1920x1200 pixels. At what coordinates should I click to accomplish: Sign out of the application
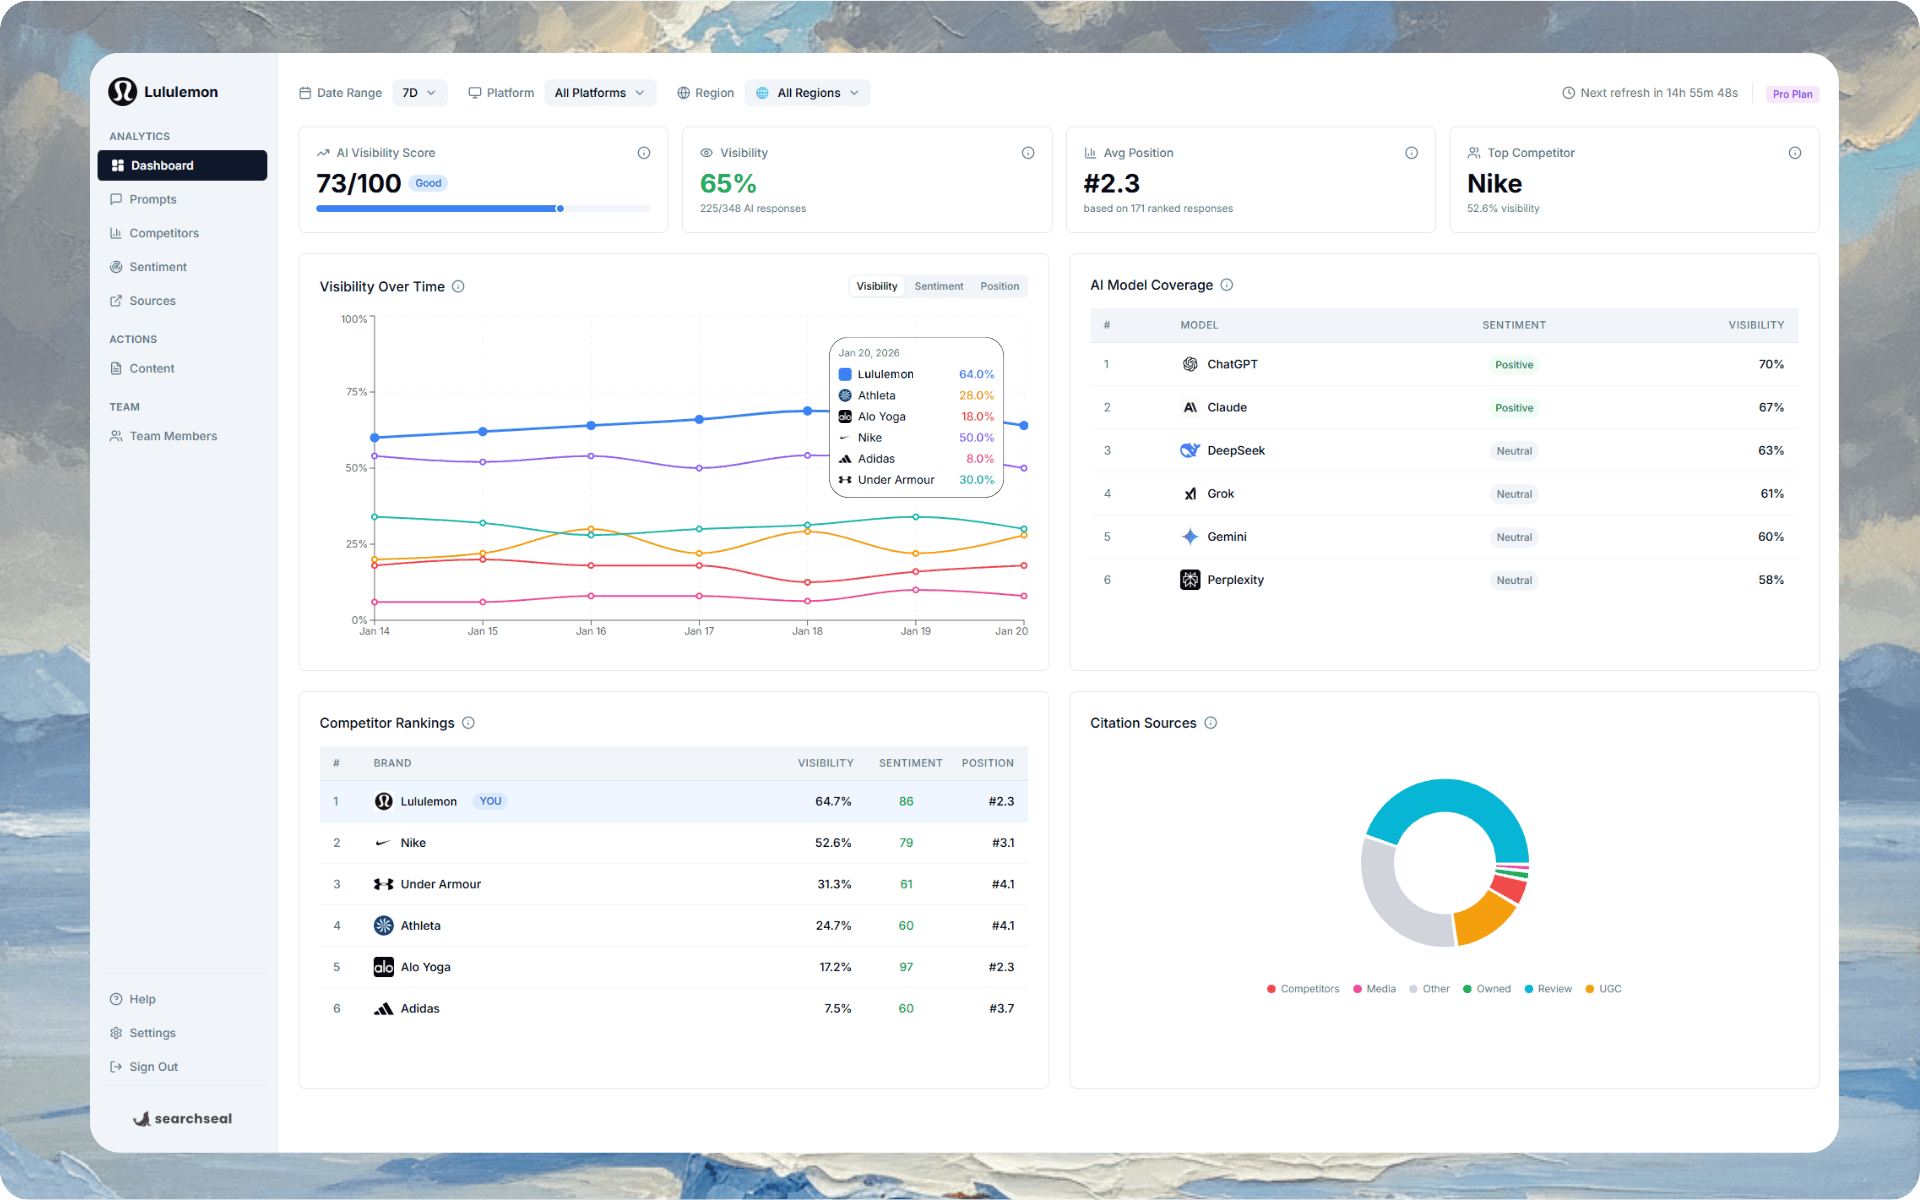(x=152, y=1066)
